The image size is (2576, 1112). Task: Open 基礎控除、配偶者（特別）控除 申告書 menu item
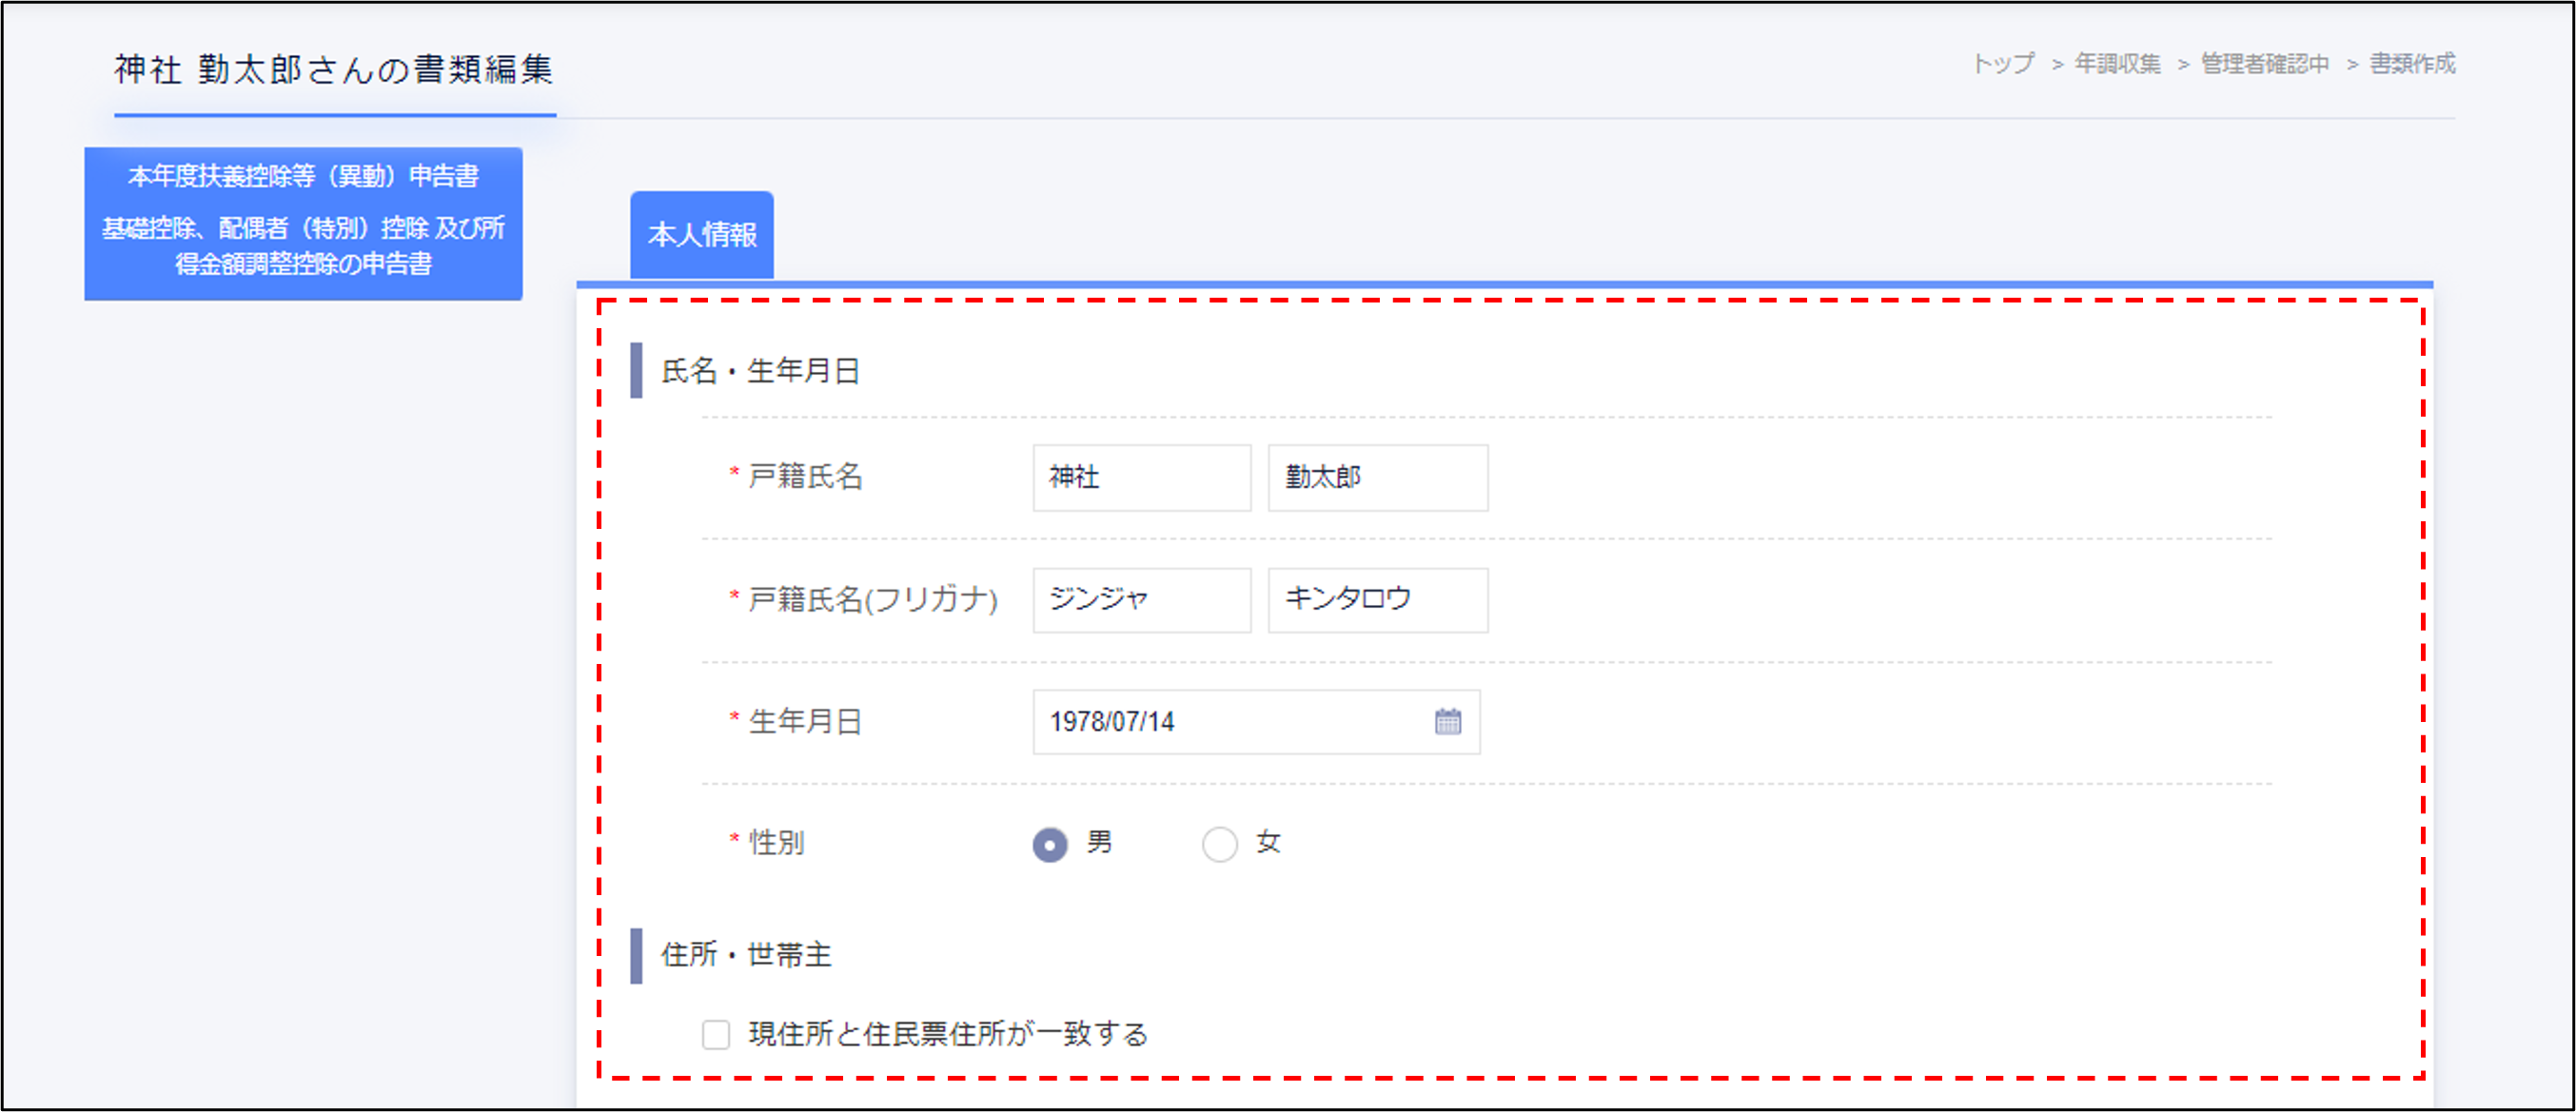coord(303,246)
